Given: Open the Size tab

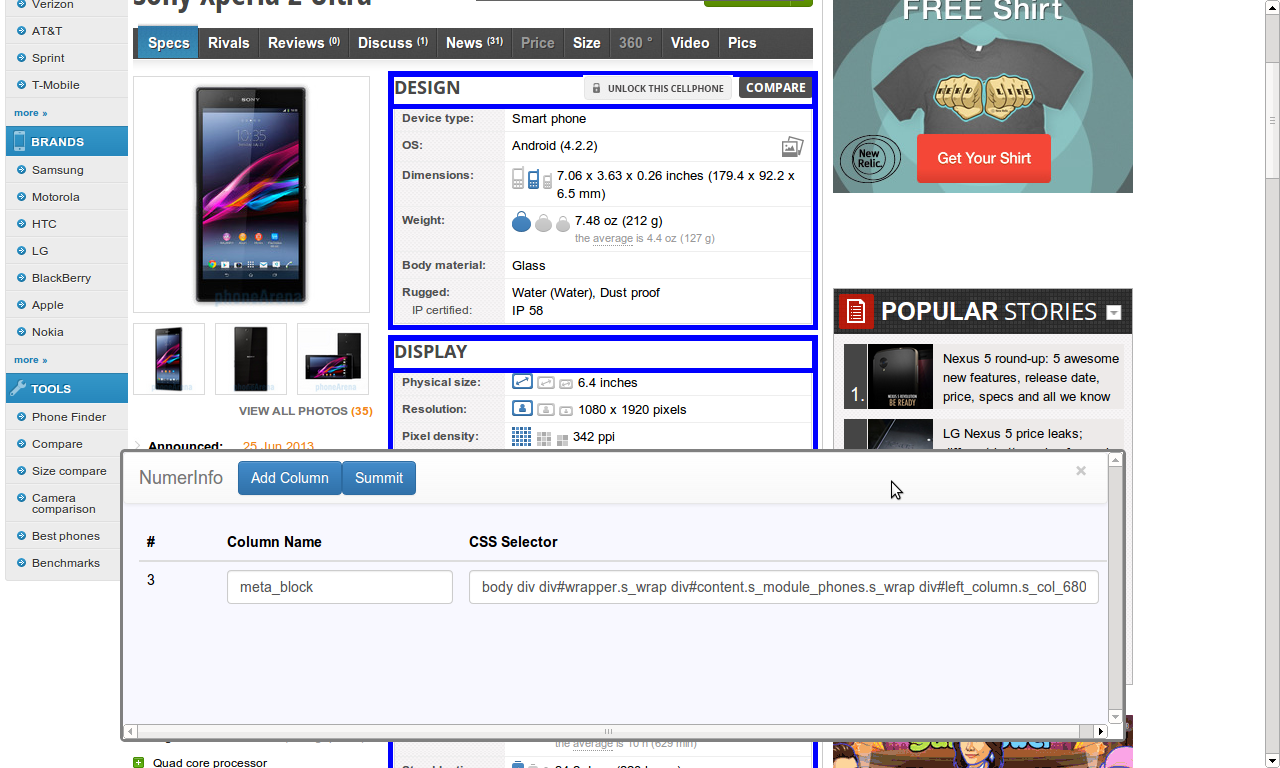Looking at the screenshot, I should 587,43.
